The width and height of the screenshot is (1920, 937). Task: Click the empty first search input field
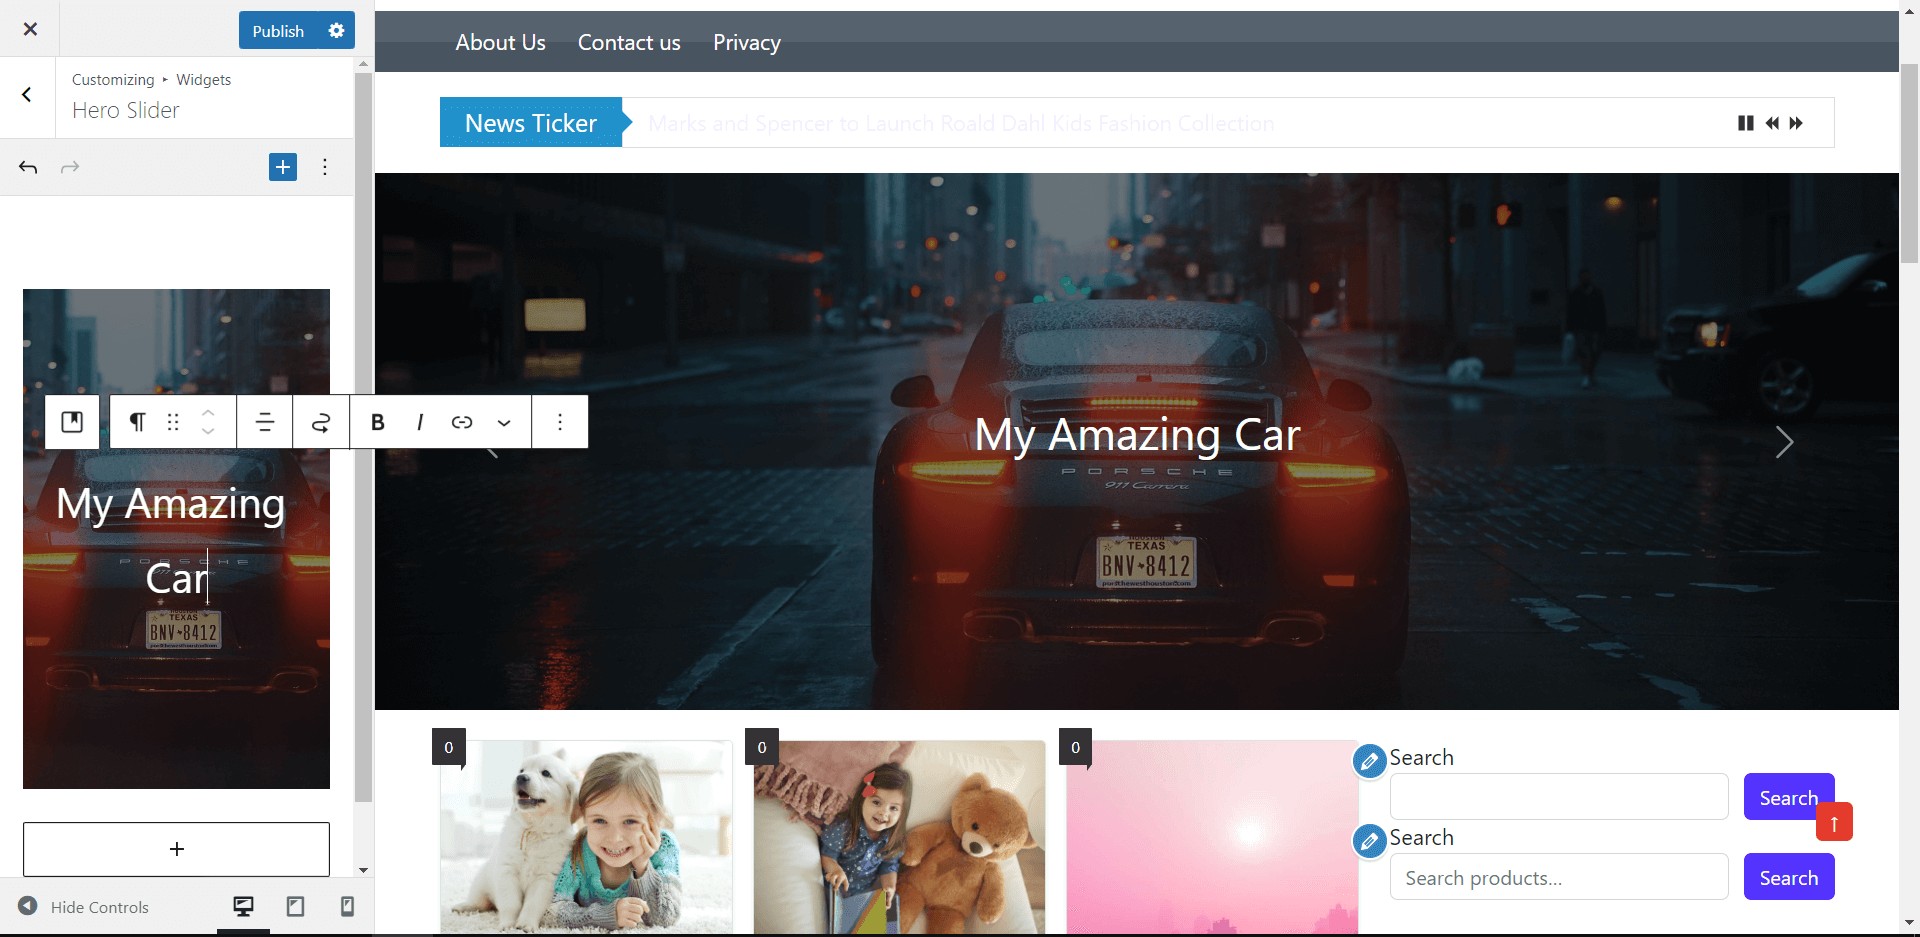[1559, 797]
